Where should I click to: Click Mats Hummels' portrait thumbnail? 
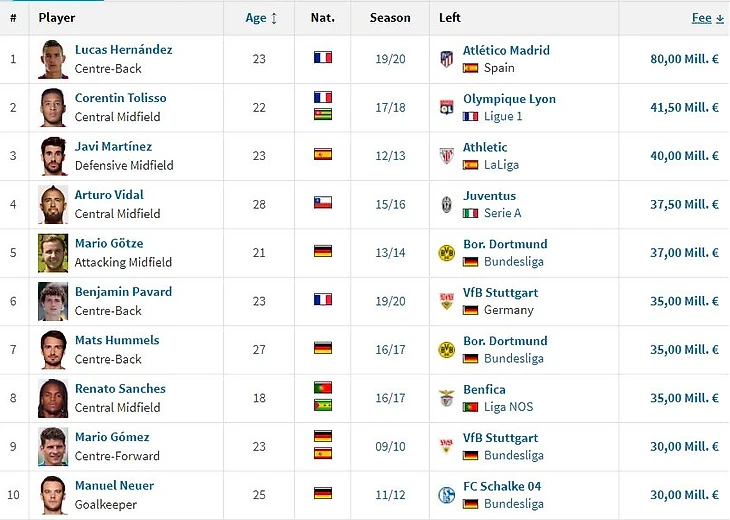click(x=53, y=350)
